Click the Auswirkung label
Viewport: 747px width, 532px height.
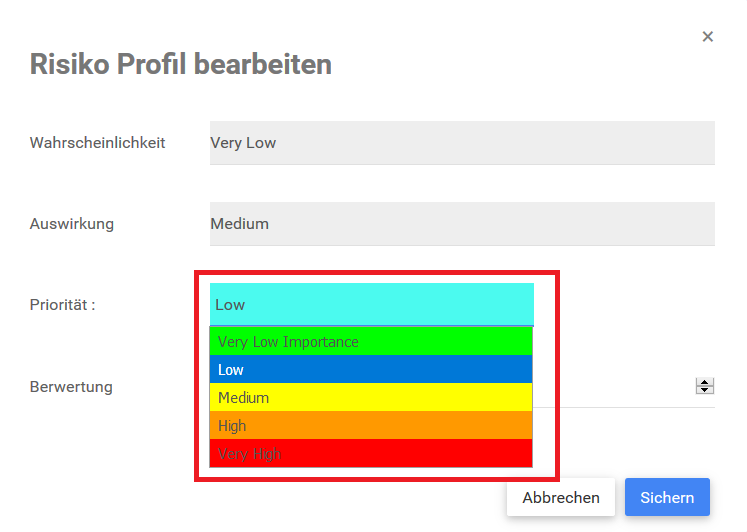72,224
